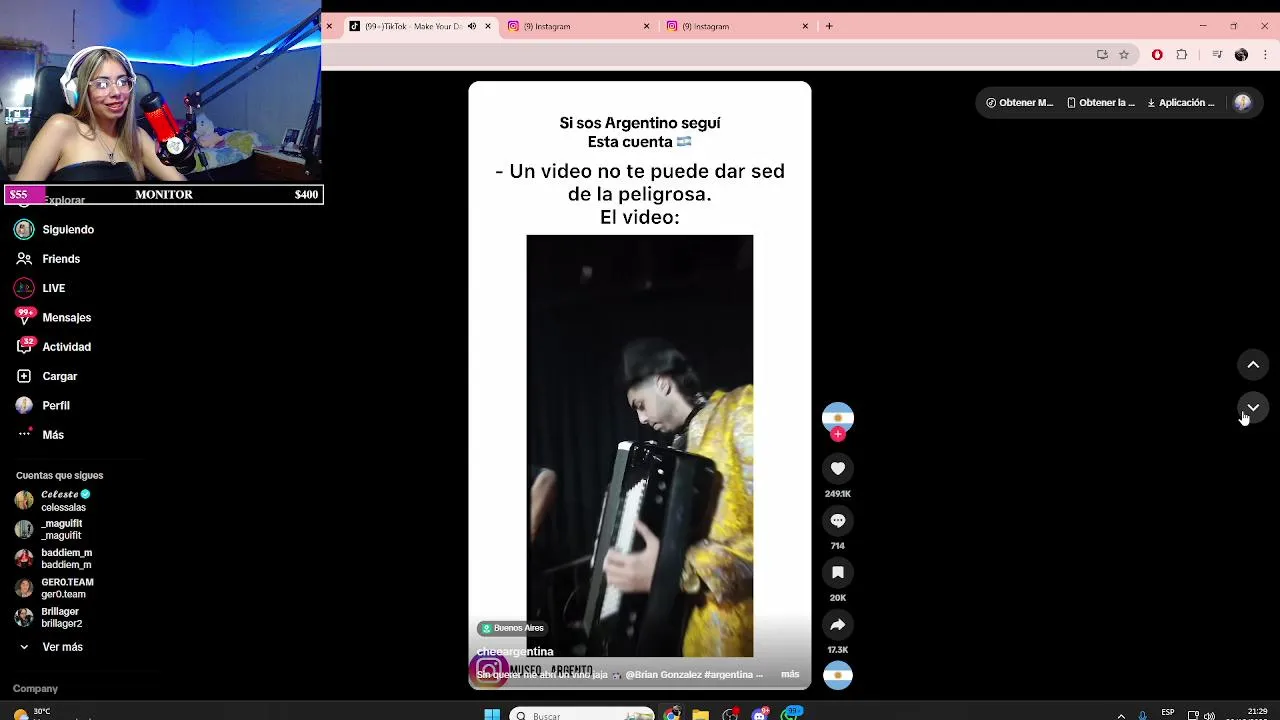Viewport: 1280px width, 720px height.
Task: Follow cheeargentina with the red plus badge
Action: (x=838, y=434)
